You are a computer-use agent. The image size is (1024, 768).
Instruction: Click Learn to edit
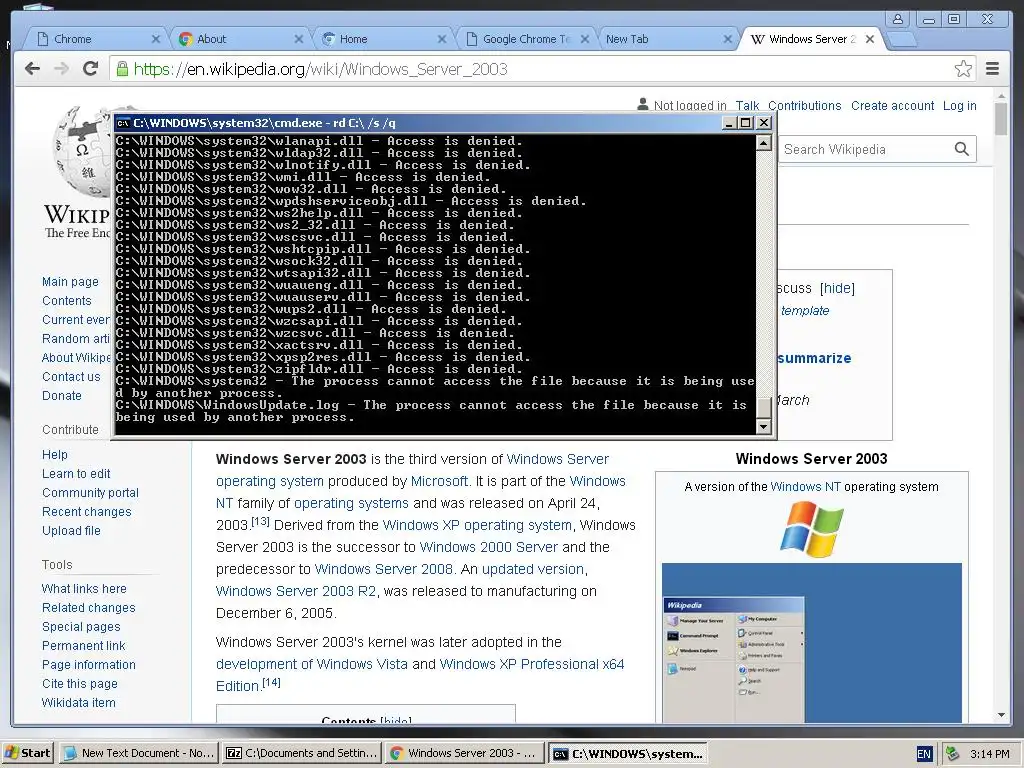point(76,473)
